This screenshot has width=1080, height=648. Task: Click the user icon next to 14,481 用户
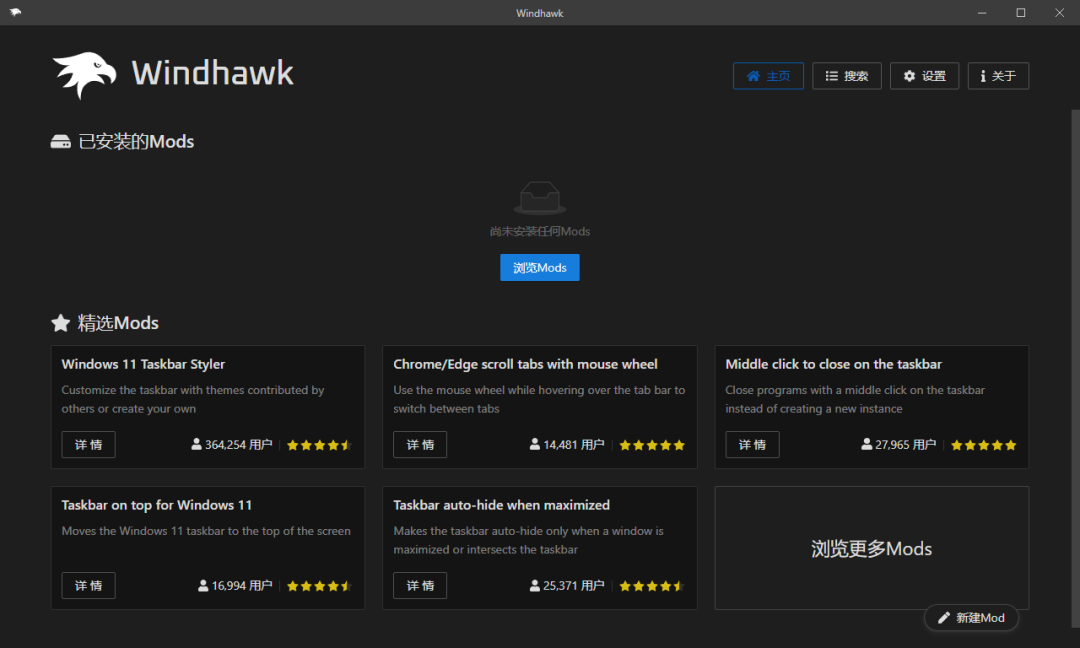[x=534, y=444]
